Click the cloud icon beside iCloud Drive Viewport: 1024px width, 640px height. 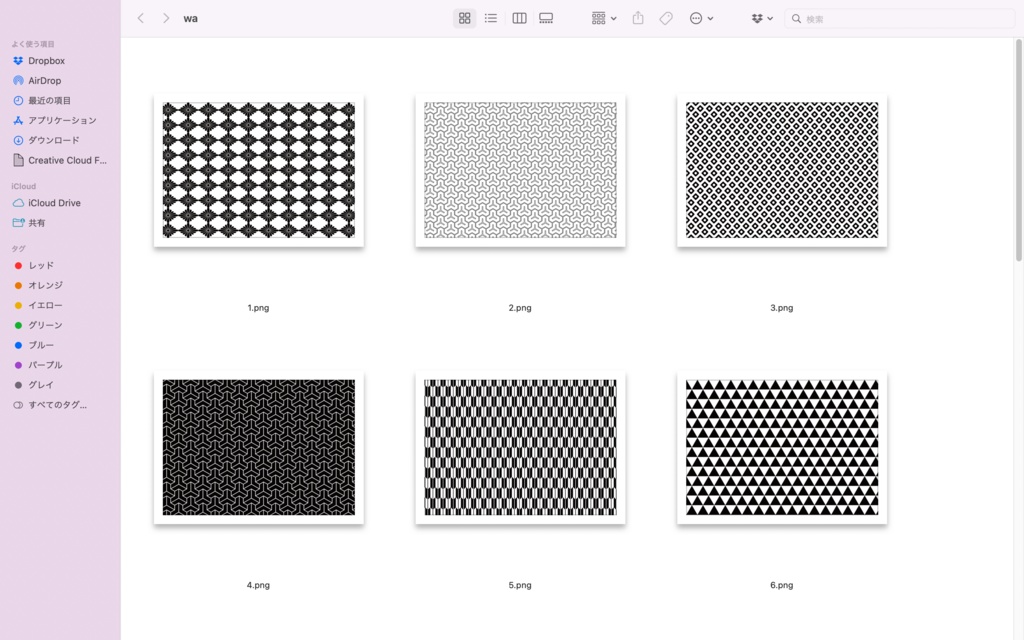pos(18,203)
